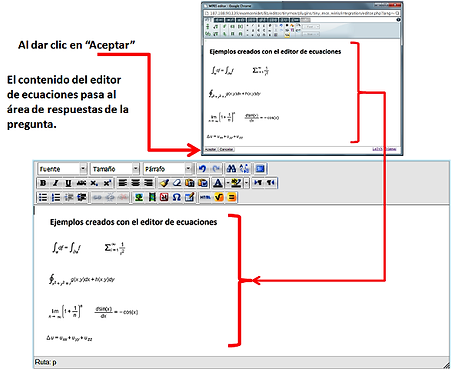The width and height of the screenshot is (451, 369).
Task: Insert an unordered bullet list
Action: (43, 197)
